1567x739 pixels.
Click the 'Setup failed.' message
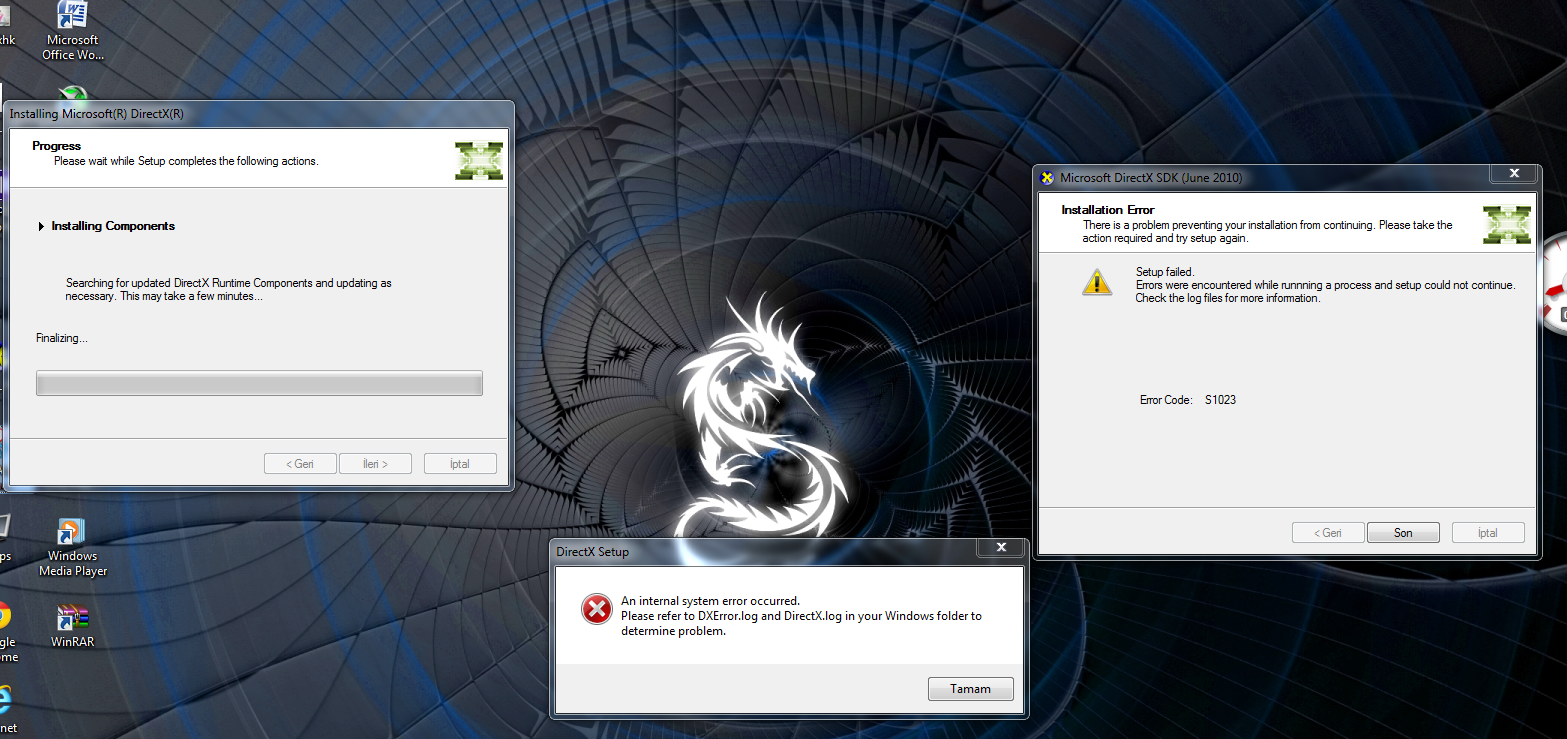click(x=1165, y=272)
